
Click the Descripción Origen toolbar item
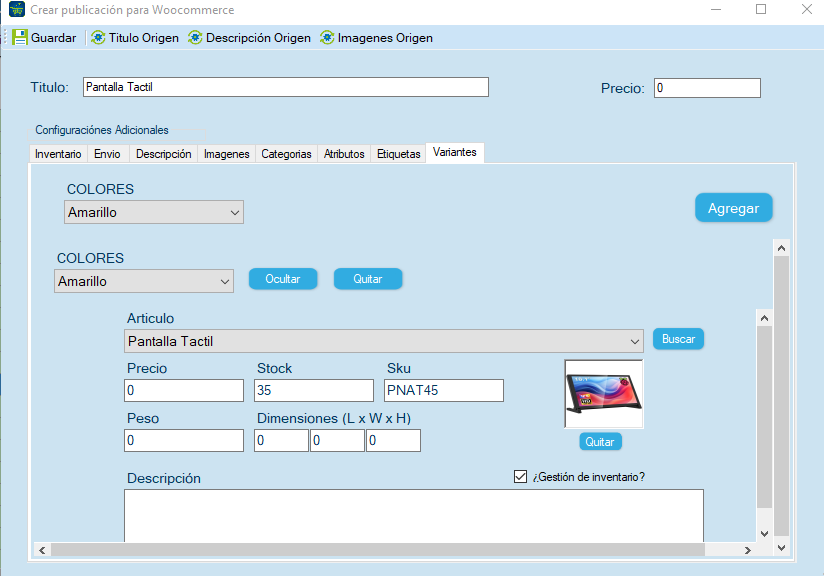tap(250, 38)
